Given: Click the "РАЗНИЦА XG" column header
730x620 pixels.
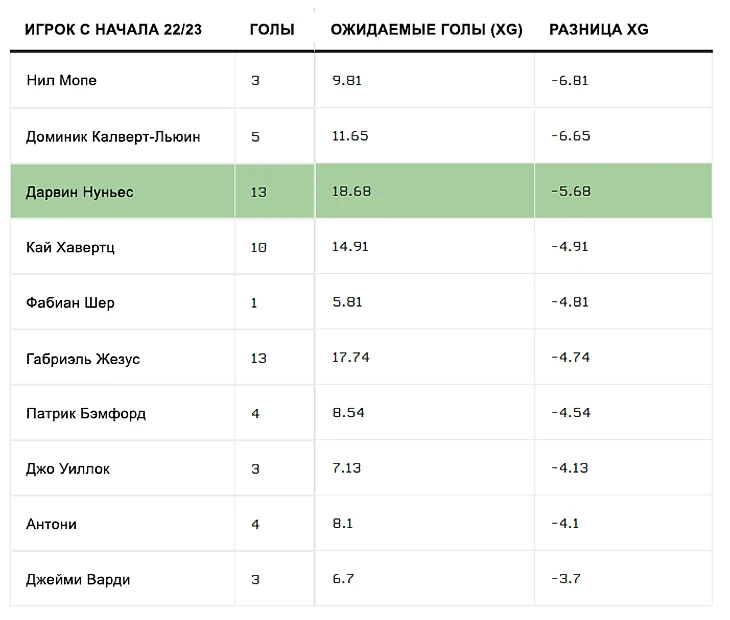Looking at the screenshot, I should (x=599, y=29).
